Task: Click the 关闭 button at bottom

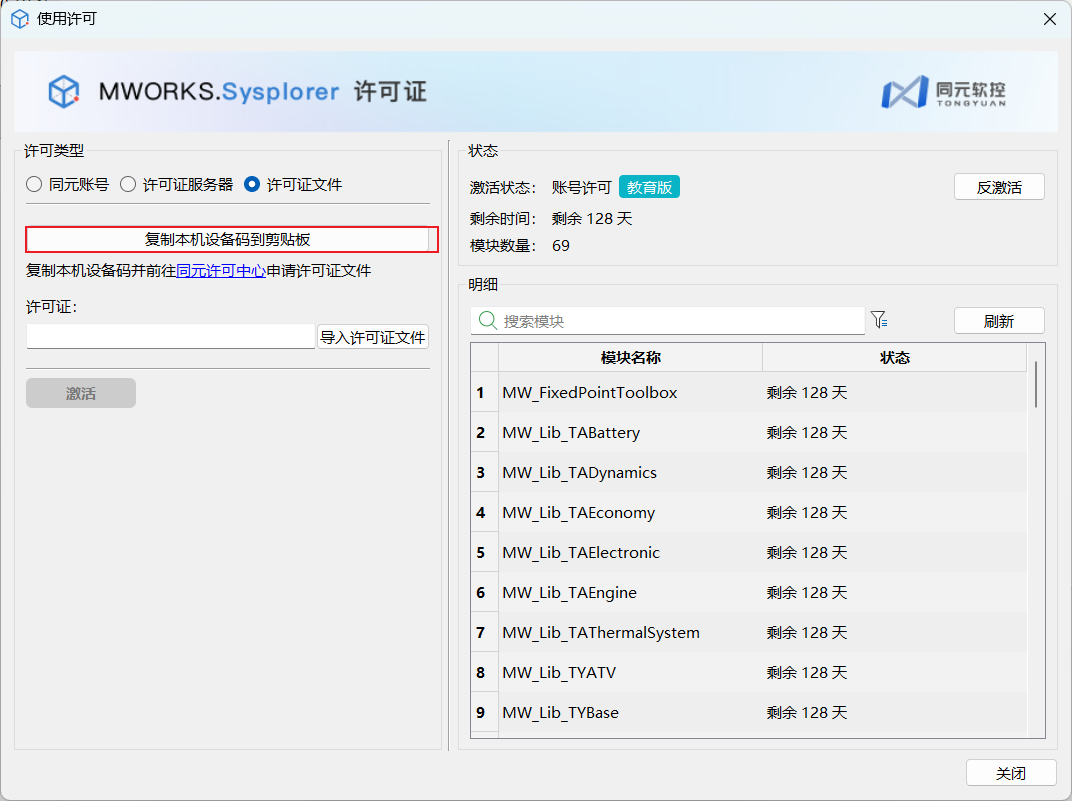Action: tap(1010, 773)
